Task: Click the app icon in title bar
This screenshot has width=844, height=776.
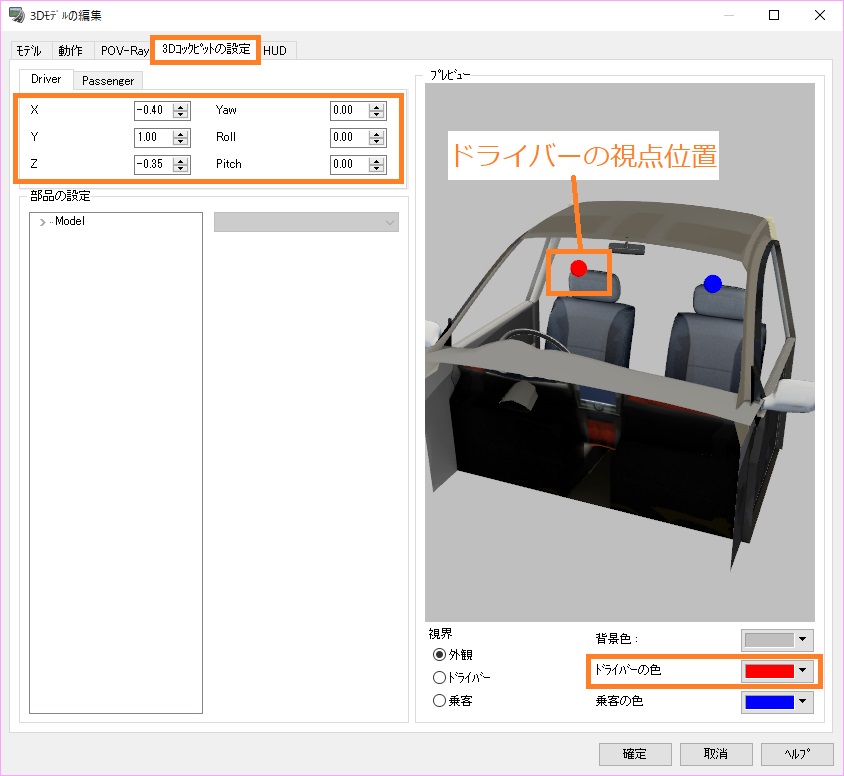Action: [17, 15]
